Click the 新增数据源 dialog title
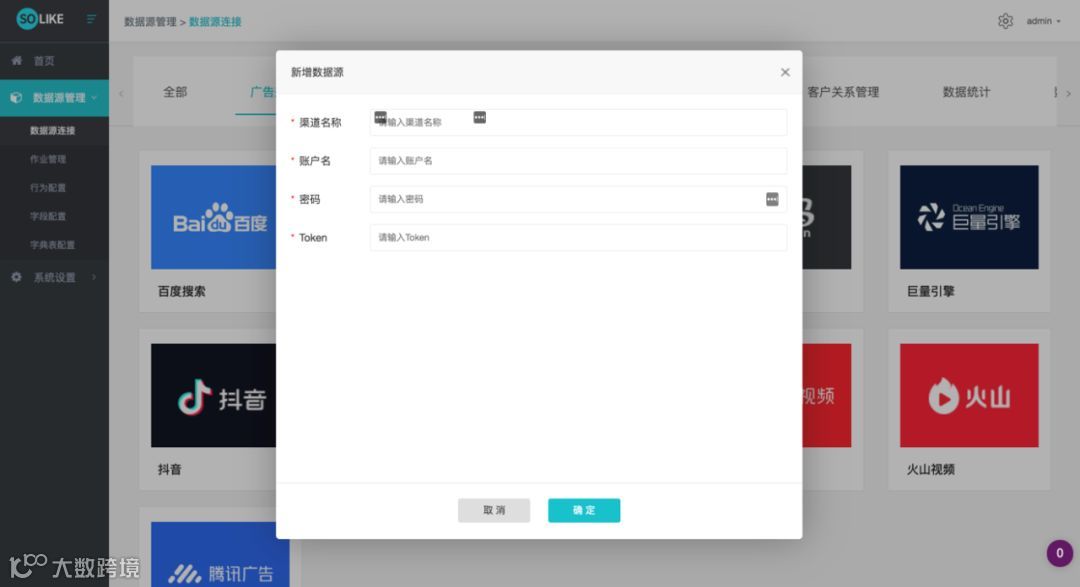 (x=317, y=72)
